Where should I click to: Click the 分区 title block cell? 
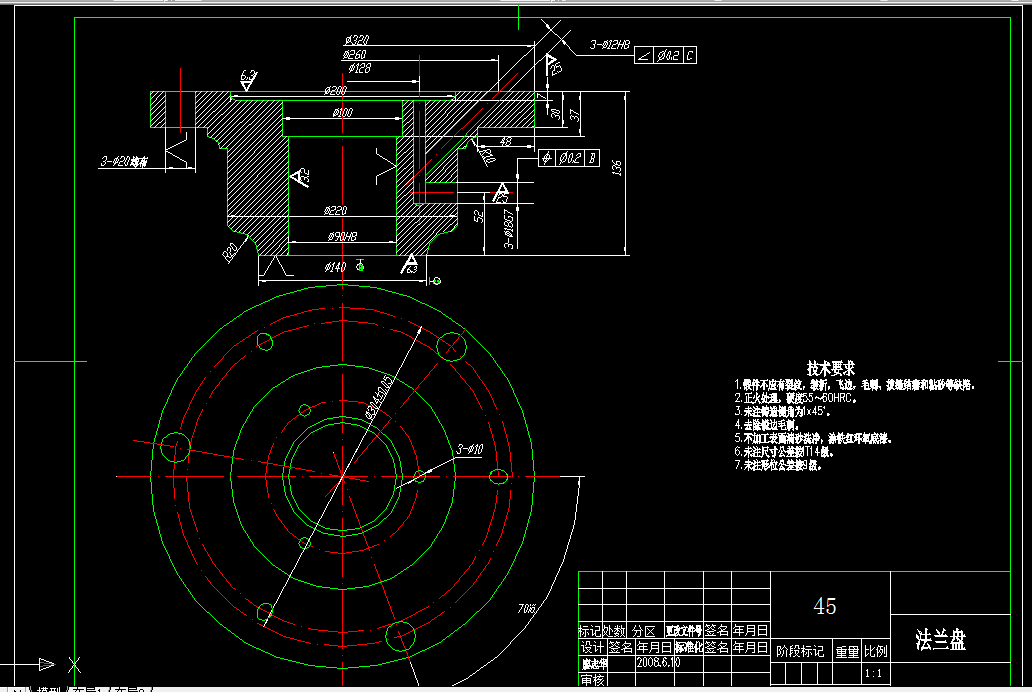coord(644,631)
